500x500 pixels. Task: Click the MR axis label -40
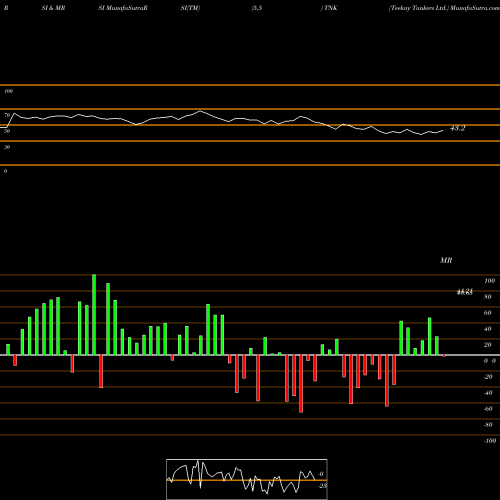click(x=488, y=393)
